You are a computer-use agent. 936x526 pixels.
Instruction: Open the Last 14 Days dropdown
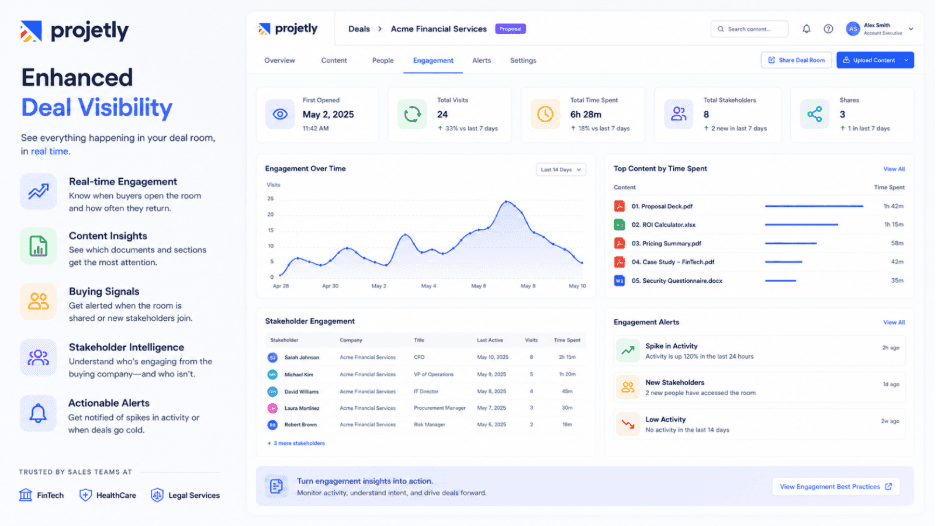pyautogui.click(x=561, y=170)
